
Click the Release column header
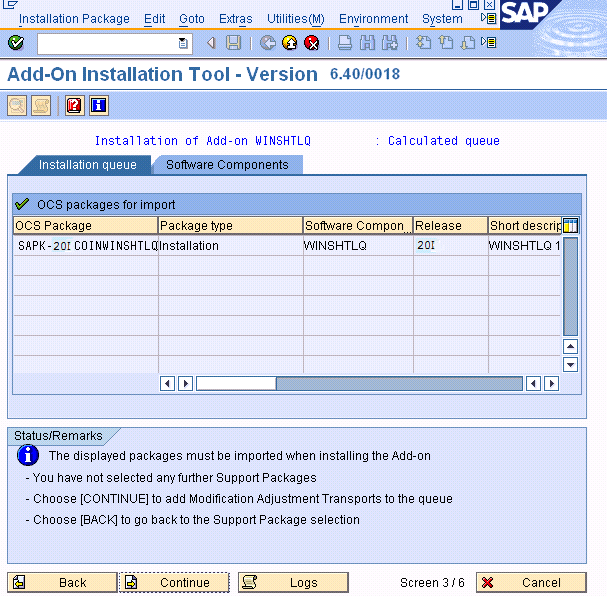(450, 225)
